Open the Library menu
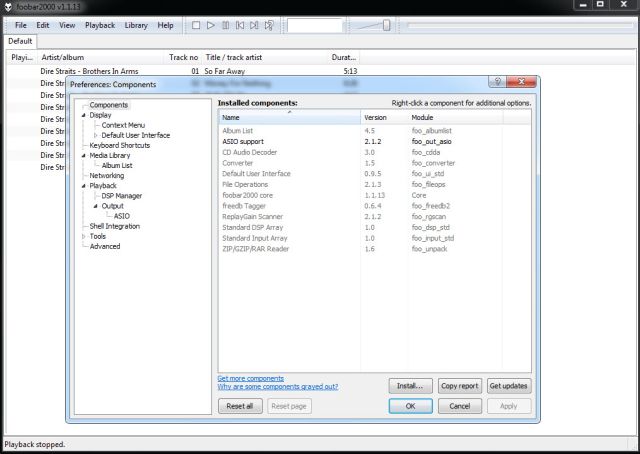 click(136, 25)
